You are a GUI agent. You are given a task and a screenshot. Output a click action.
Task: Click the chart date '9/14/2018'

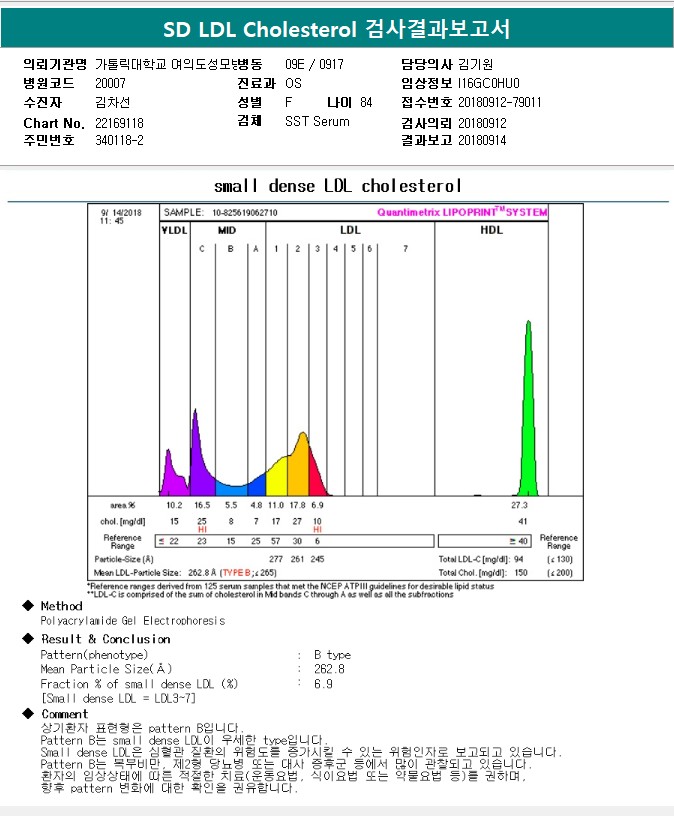coord(121,212)
